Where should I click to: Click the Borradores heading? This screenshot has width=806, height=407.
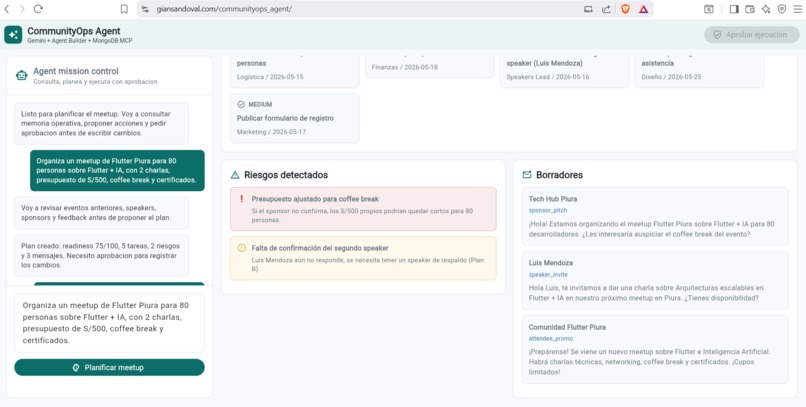tap(559, 175)
